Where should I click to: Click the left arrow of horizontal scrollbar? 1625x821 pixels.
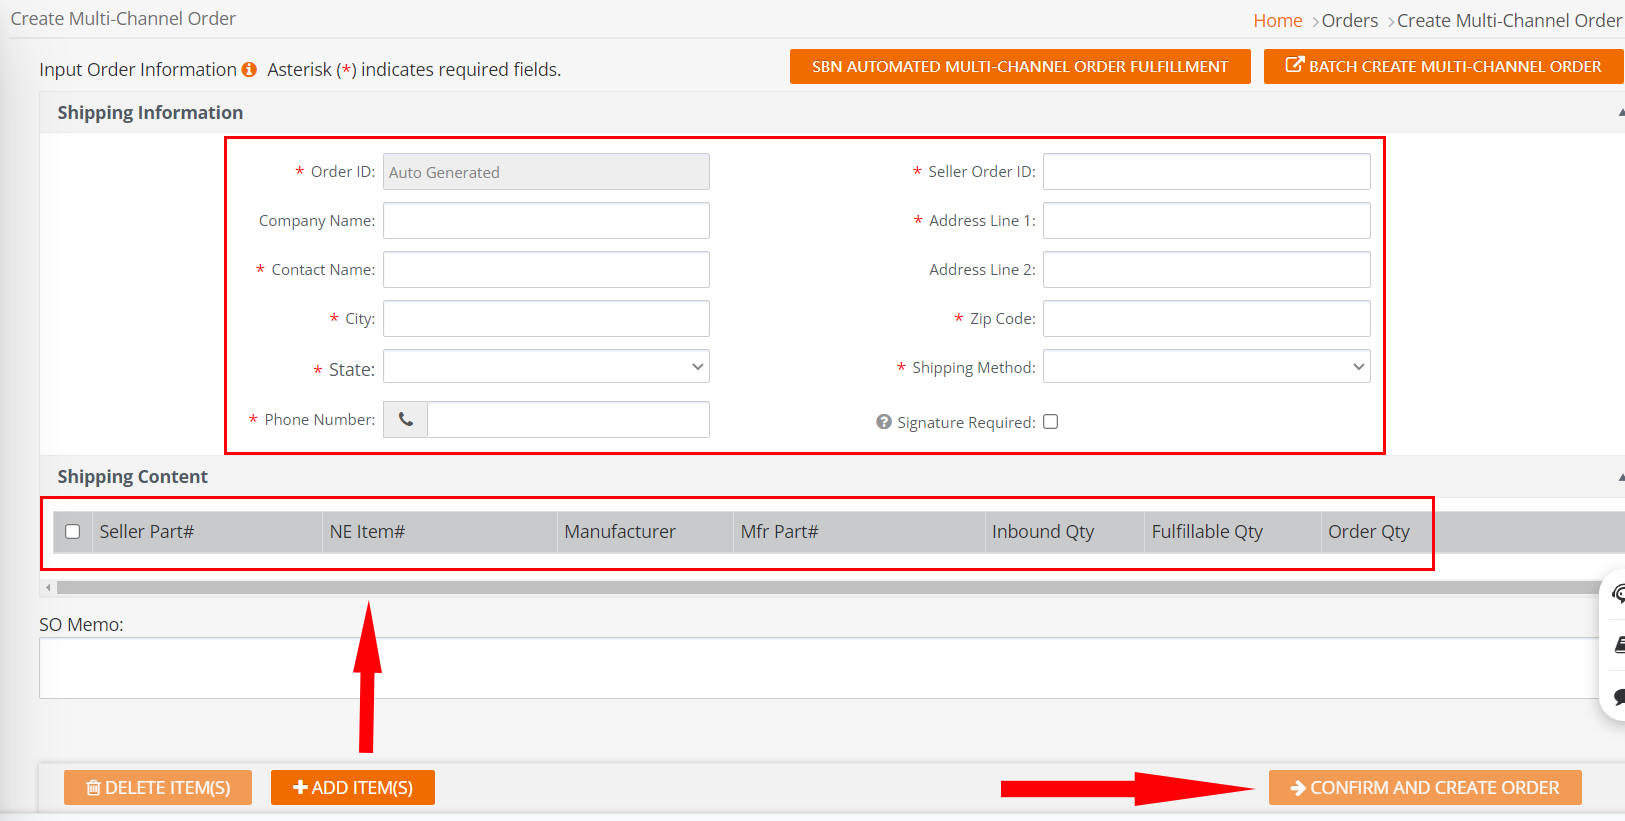(48, 588)
